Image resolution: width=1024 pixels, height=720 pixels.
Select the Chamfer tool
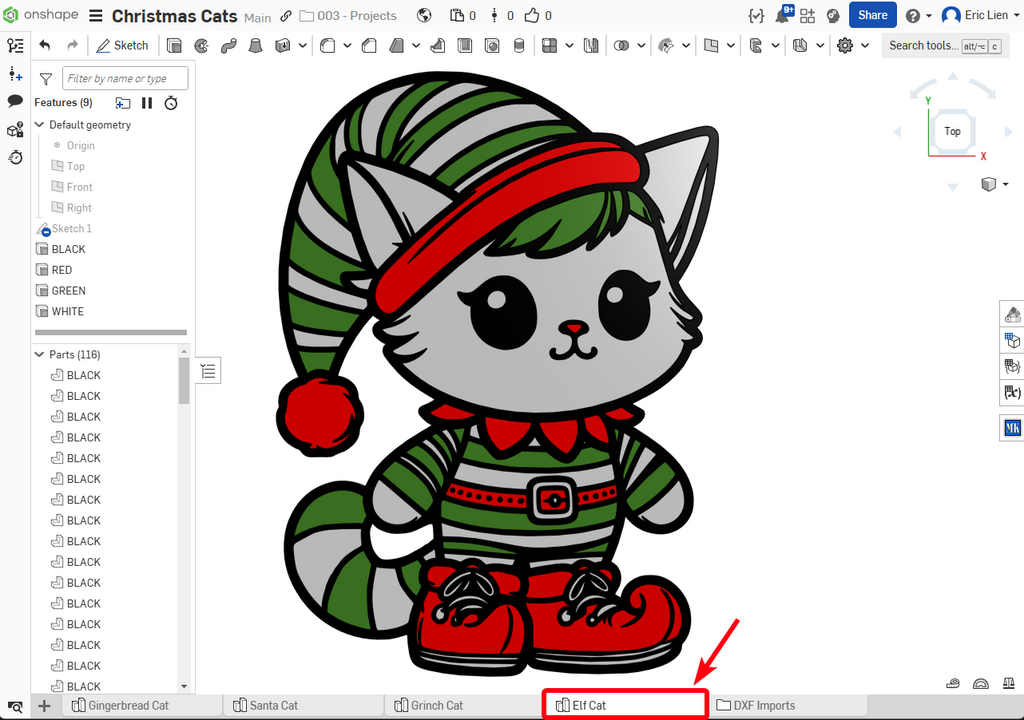(369, 46)
